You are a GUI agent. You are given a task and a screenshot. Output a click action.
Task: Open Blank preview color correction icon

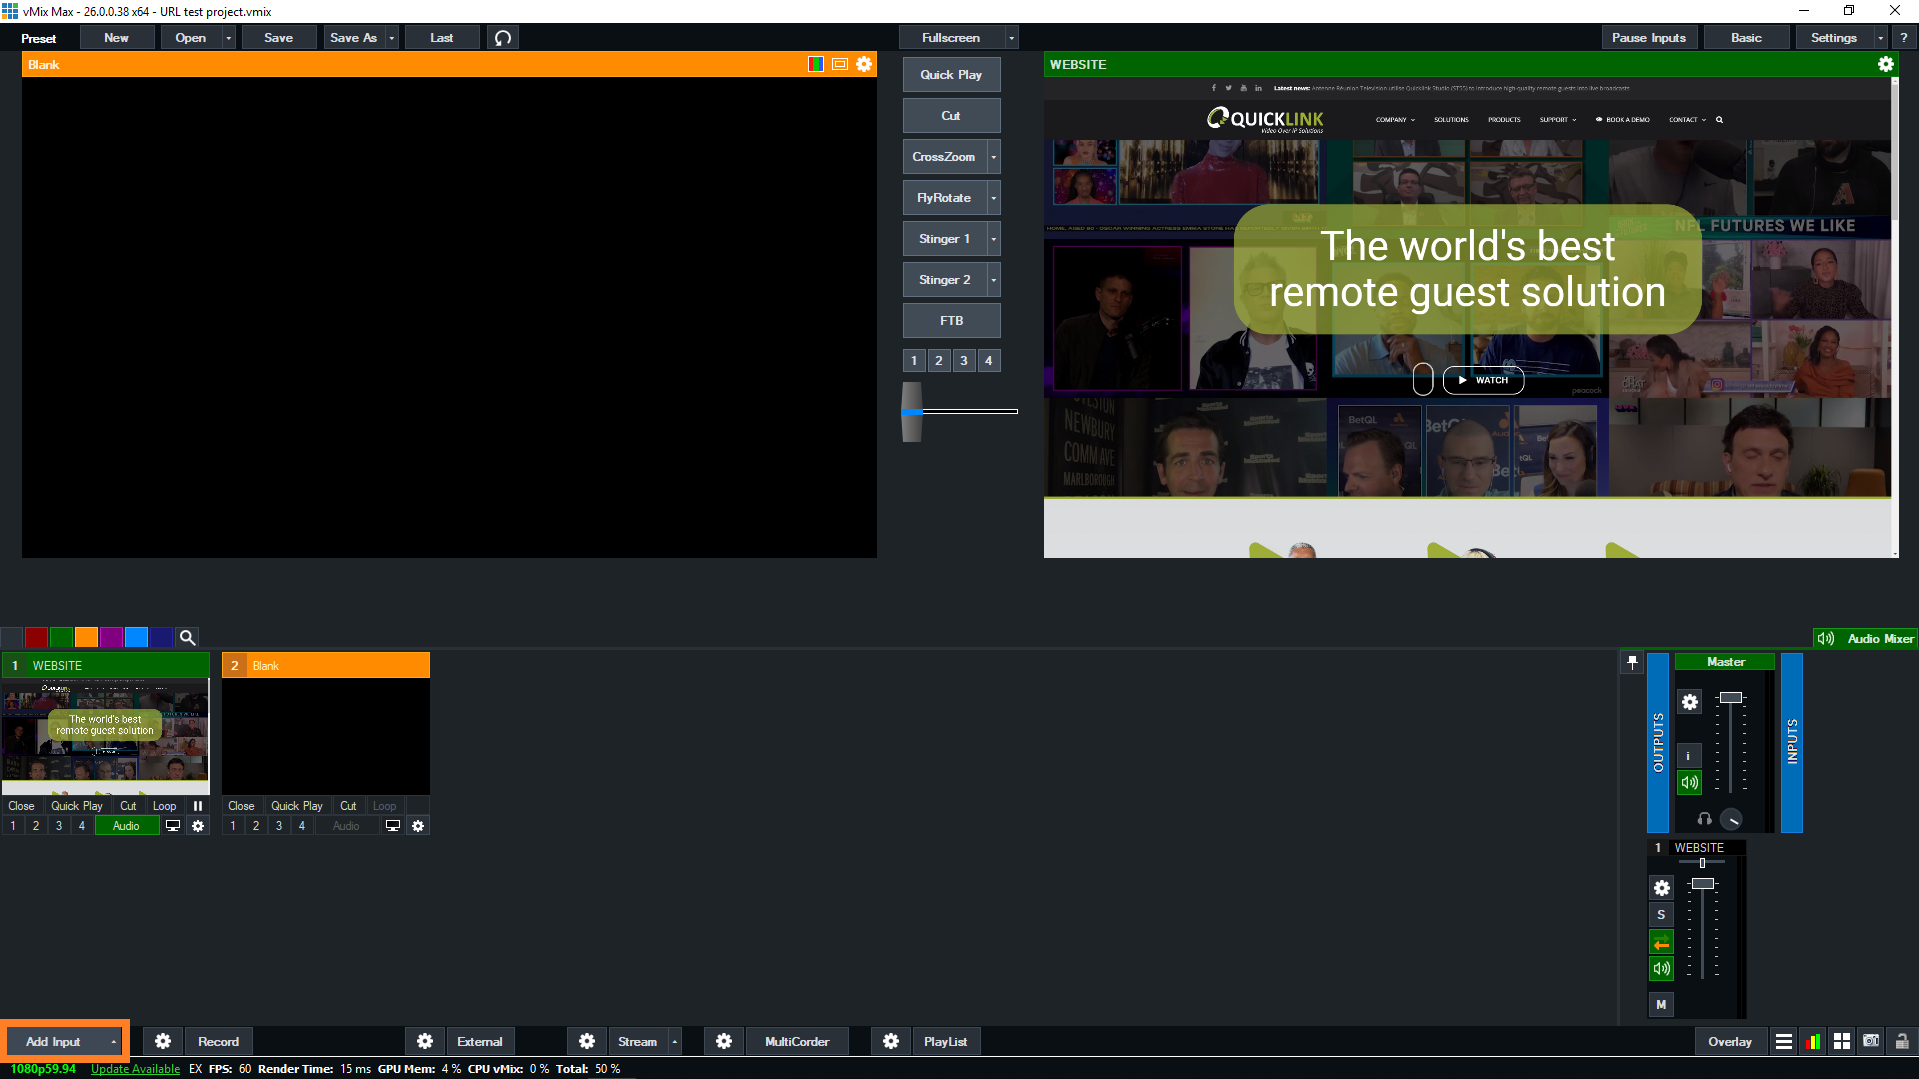pyautogui.click(x=816, y=64)
